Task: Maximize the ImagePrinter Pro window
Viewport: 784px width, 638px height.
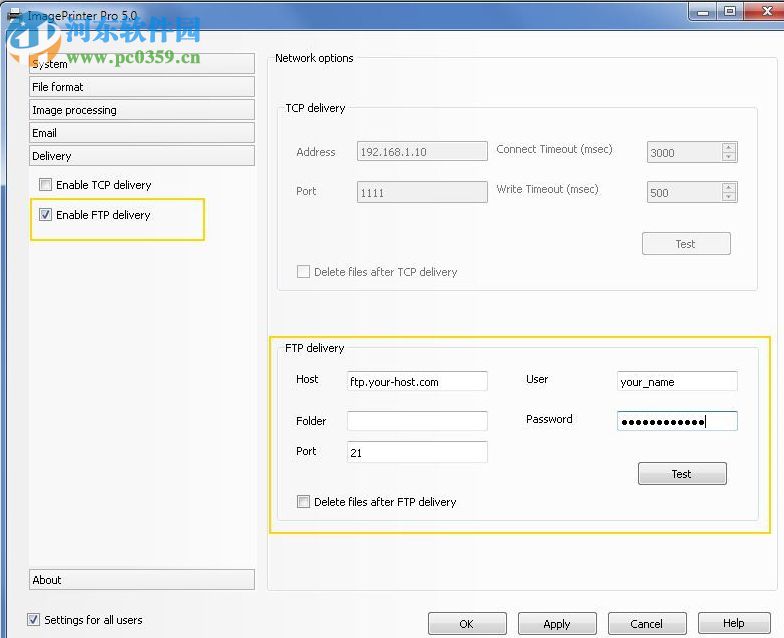Action: [730, 11]
